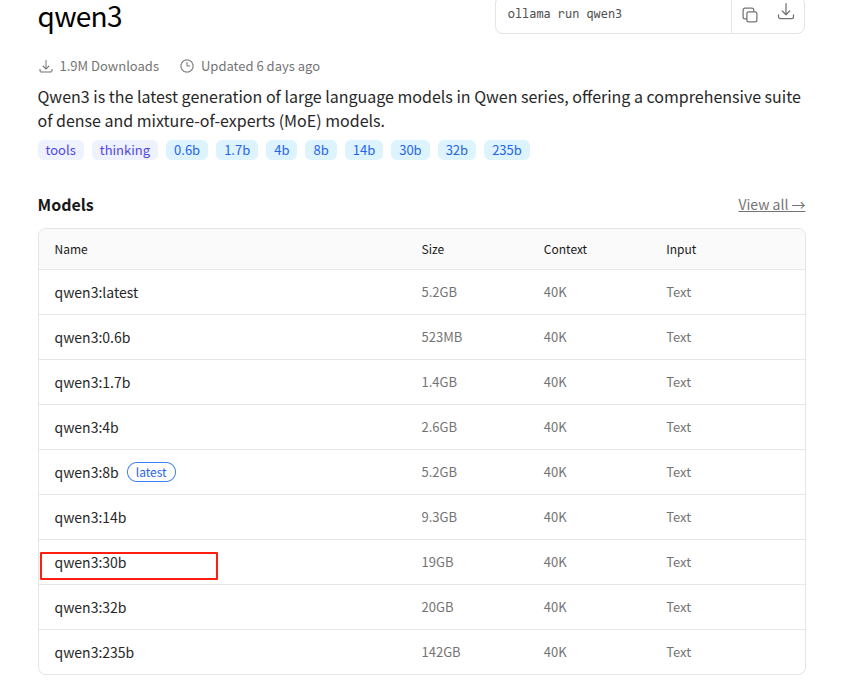Pick the 8b size tag

coord(321,150)
